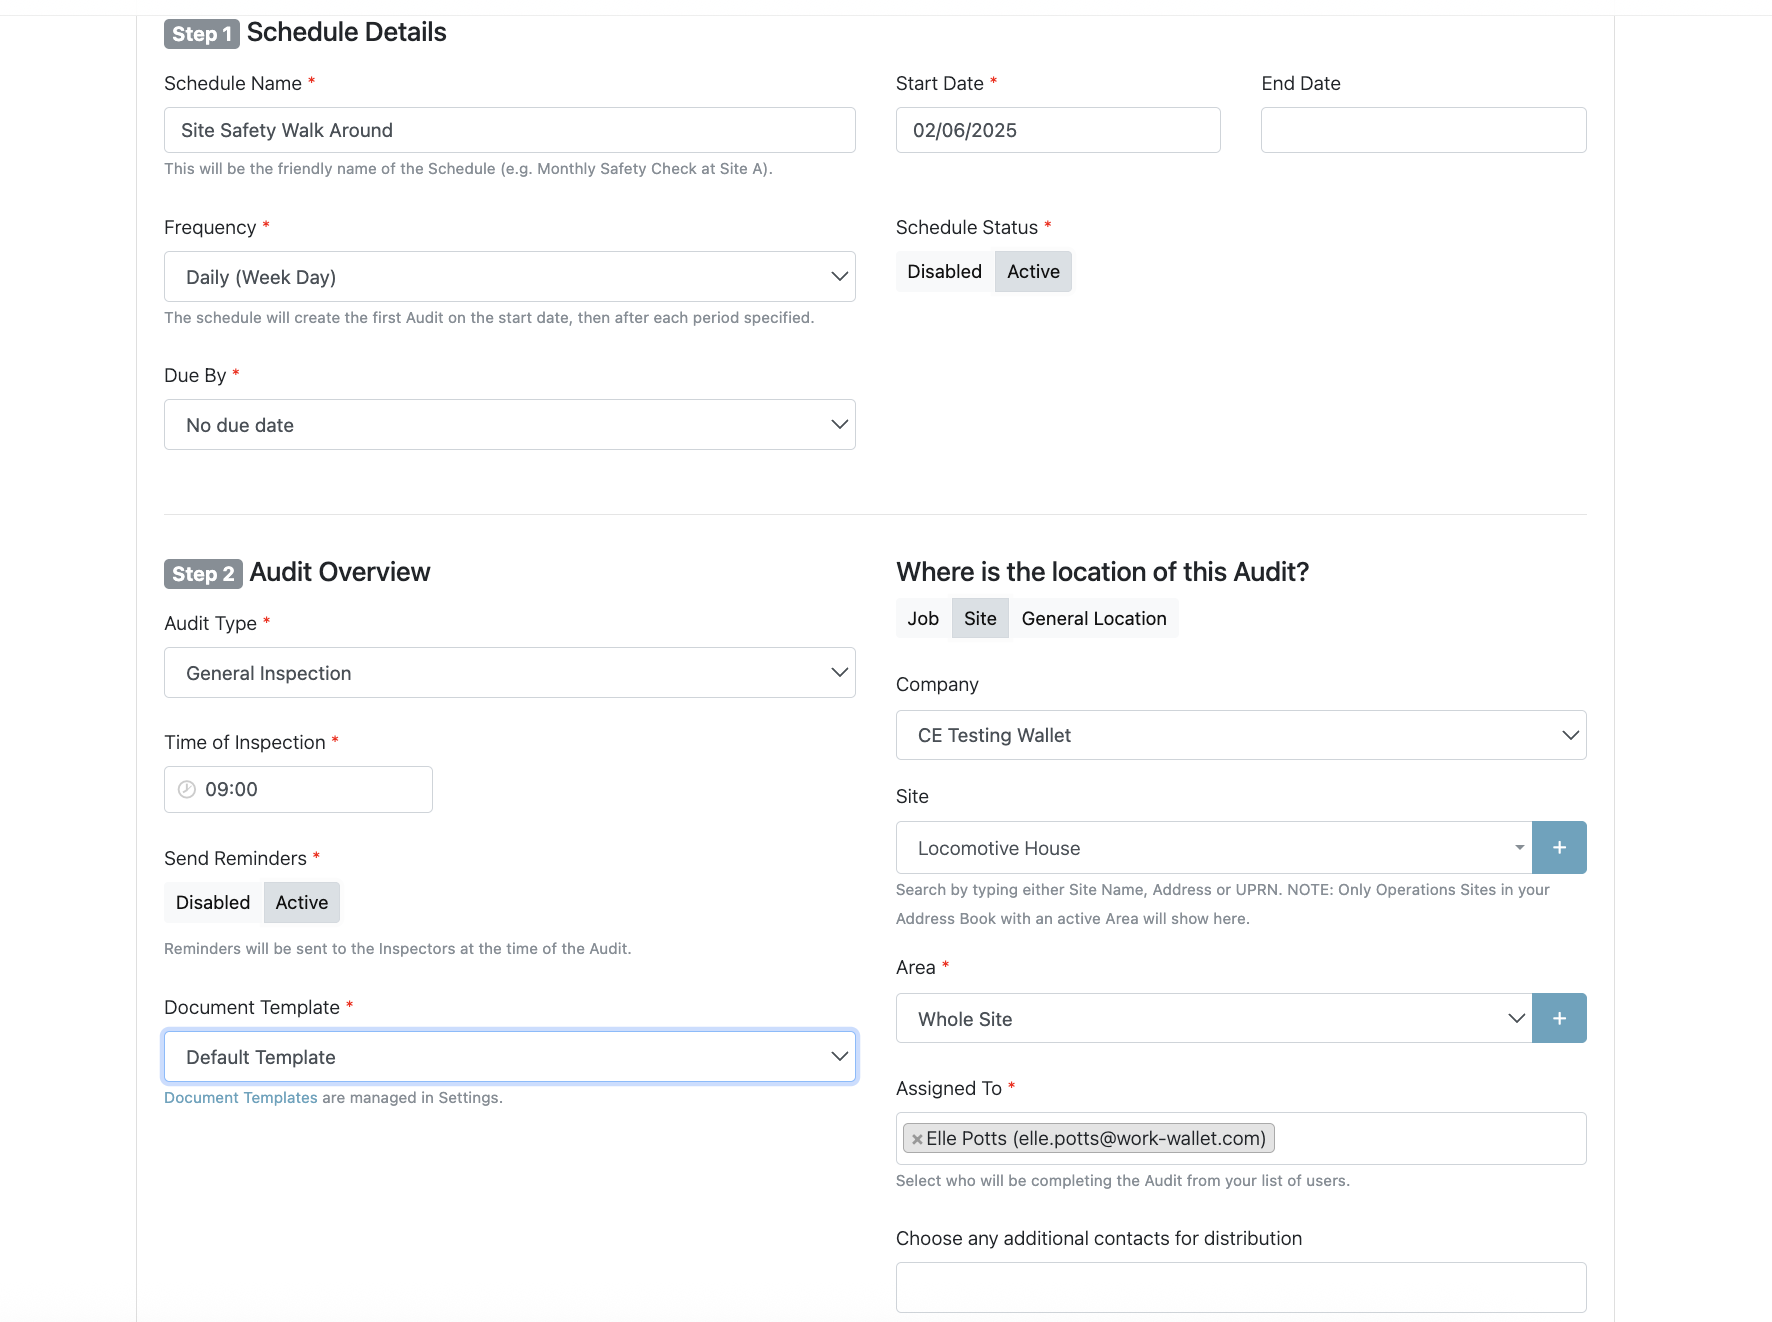Set Send Reminders to Active
The image size is (1772, 1322).
pos(301,902)
